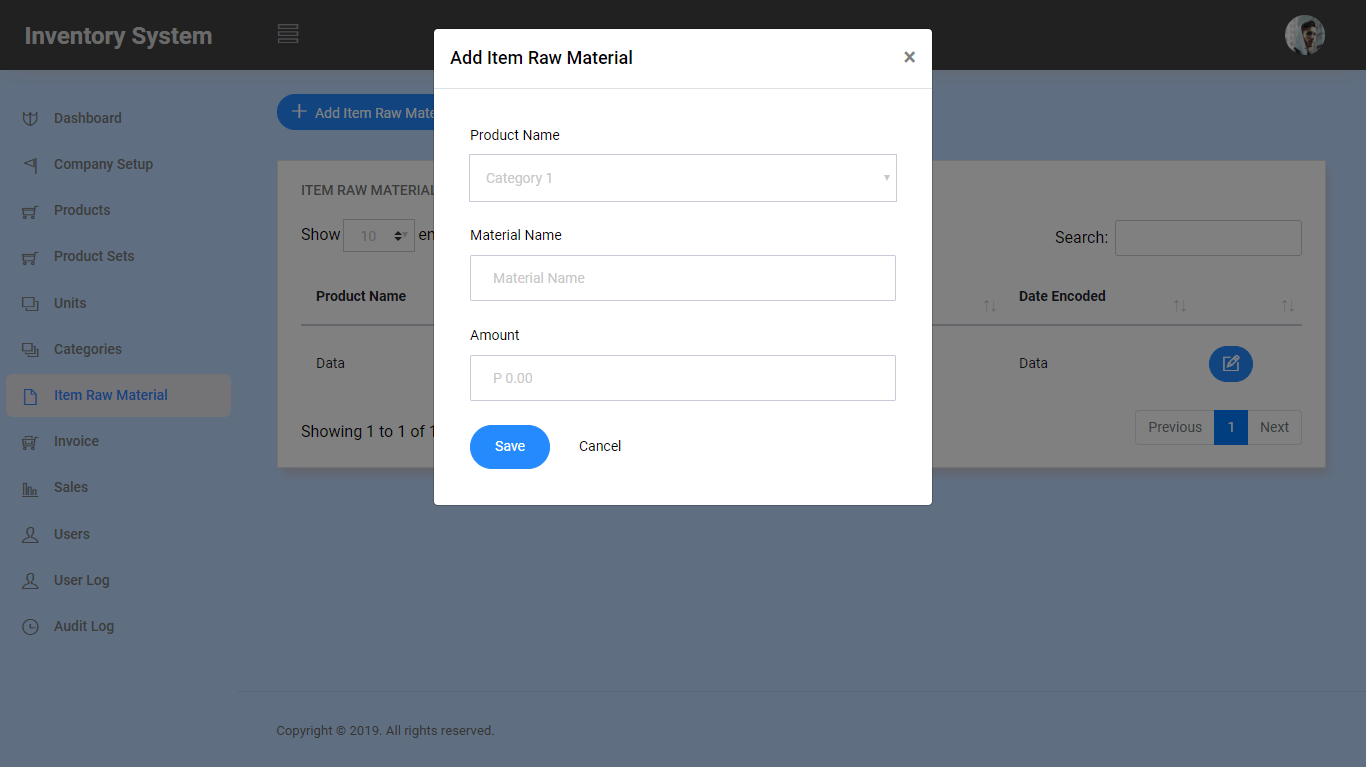Viewport: 1366px width, 767px height.
Task: Click the edit pencil button in Data row
Action: click(x=1230, y=363)
